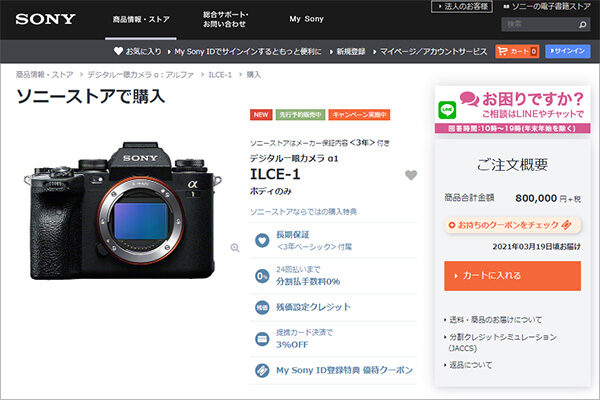Click the credit card 3%OFF icon
Viewport: 600px width, 400px height.
[x=262, y=339]
